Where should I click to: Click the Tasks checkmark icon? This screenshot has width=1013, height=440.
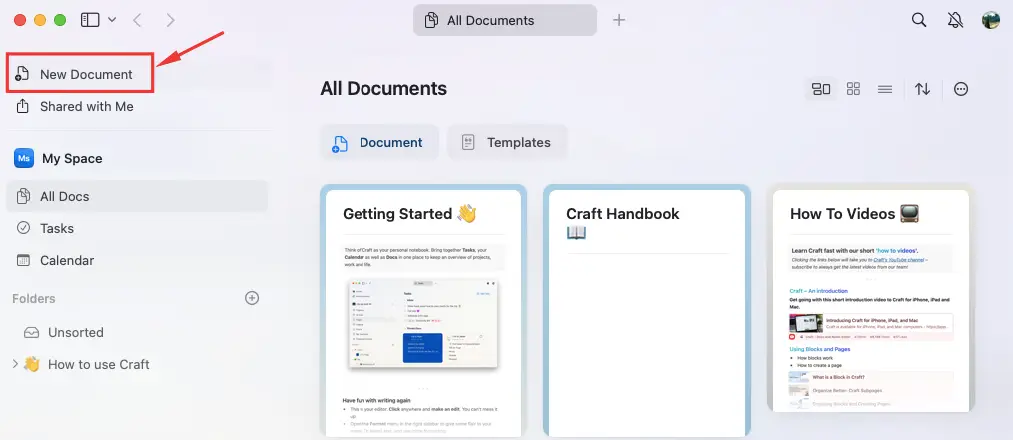click(23, 228)
